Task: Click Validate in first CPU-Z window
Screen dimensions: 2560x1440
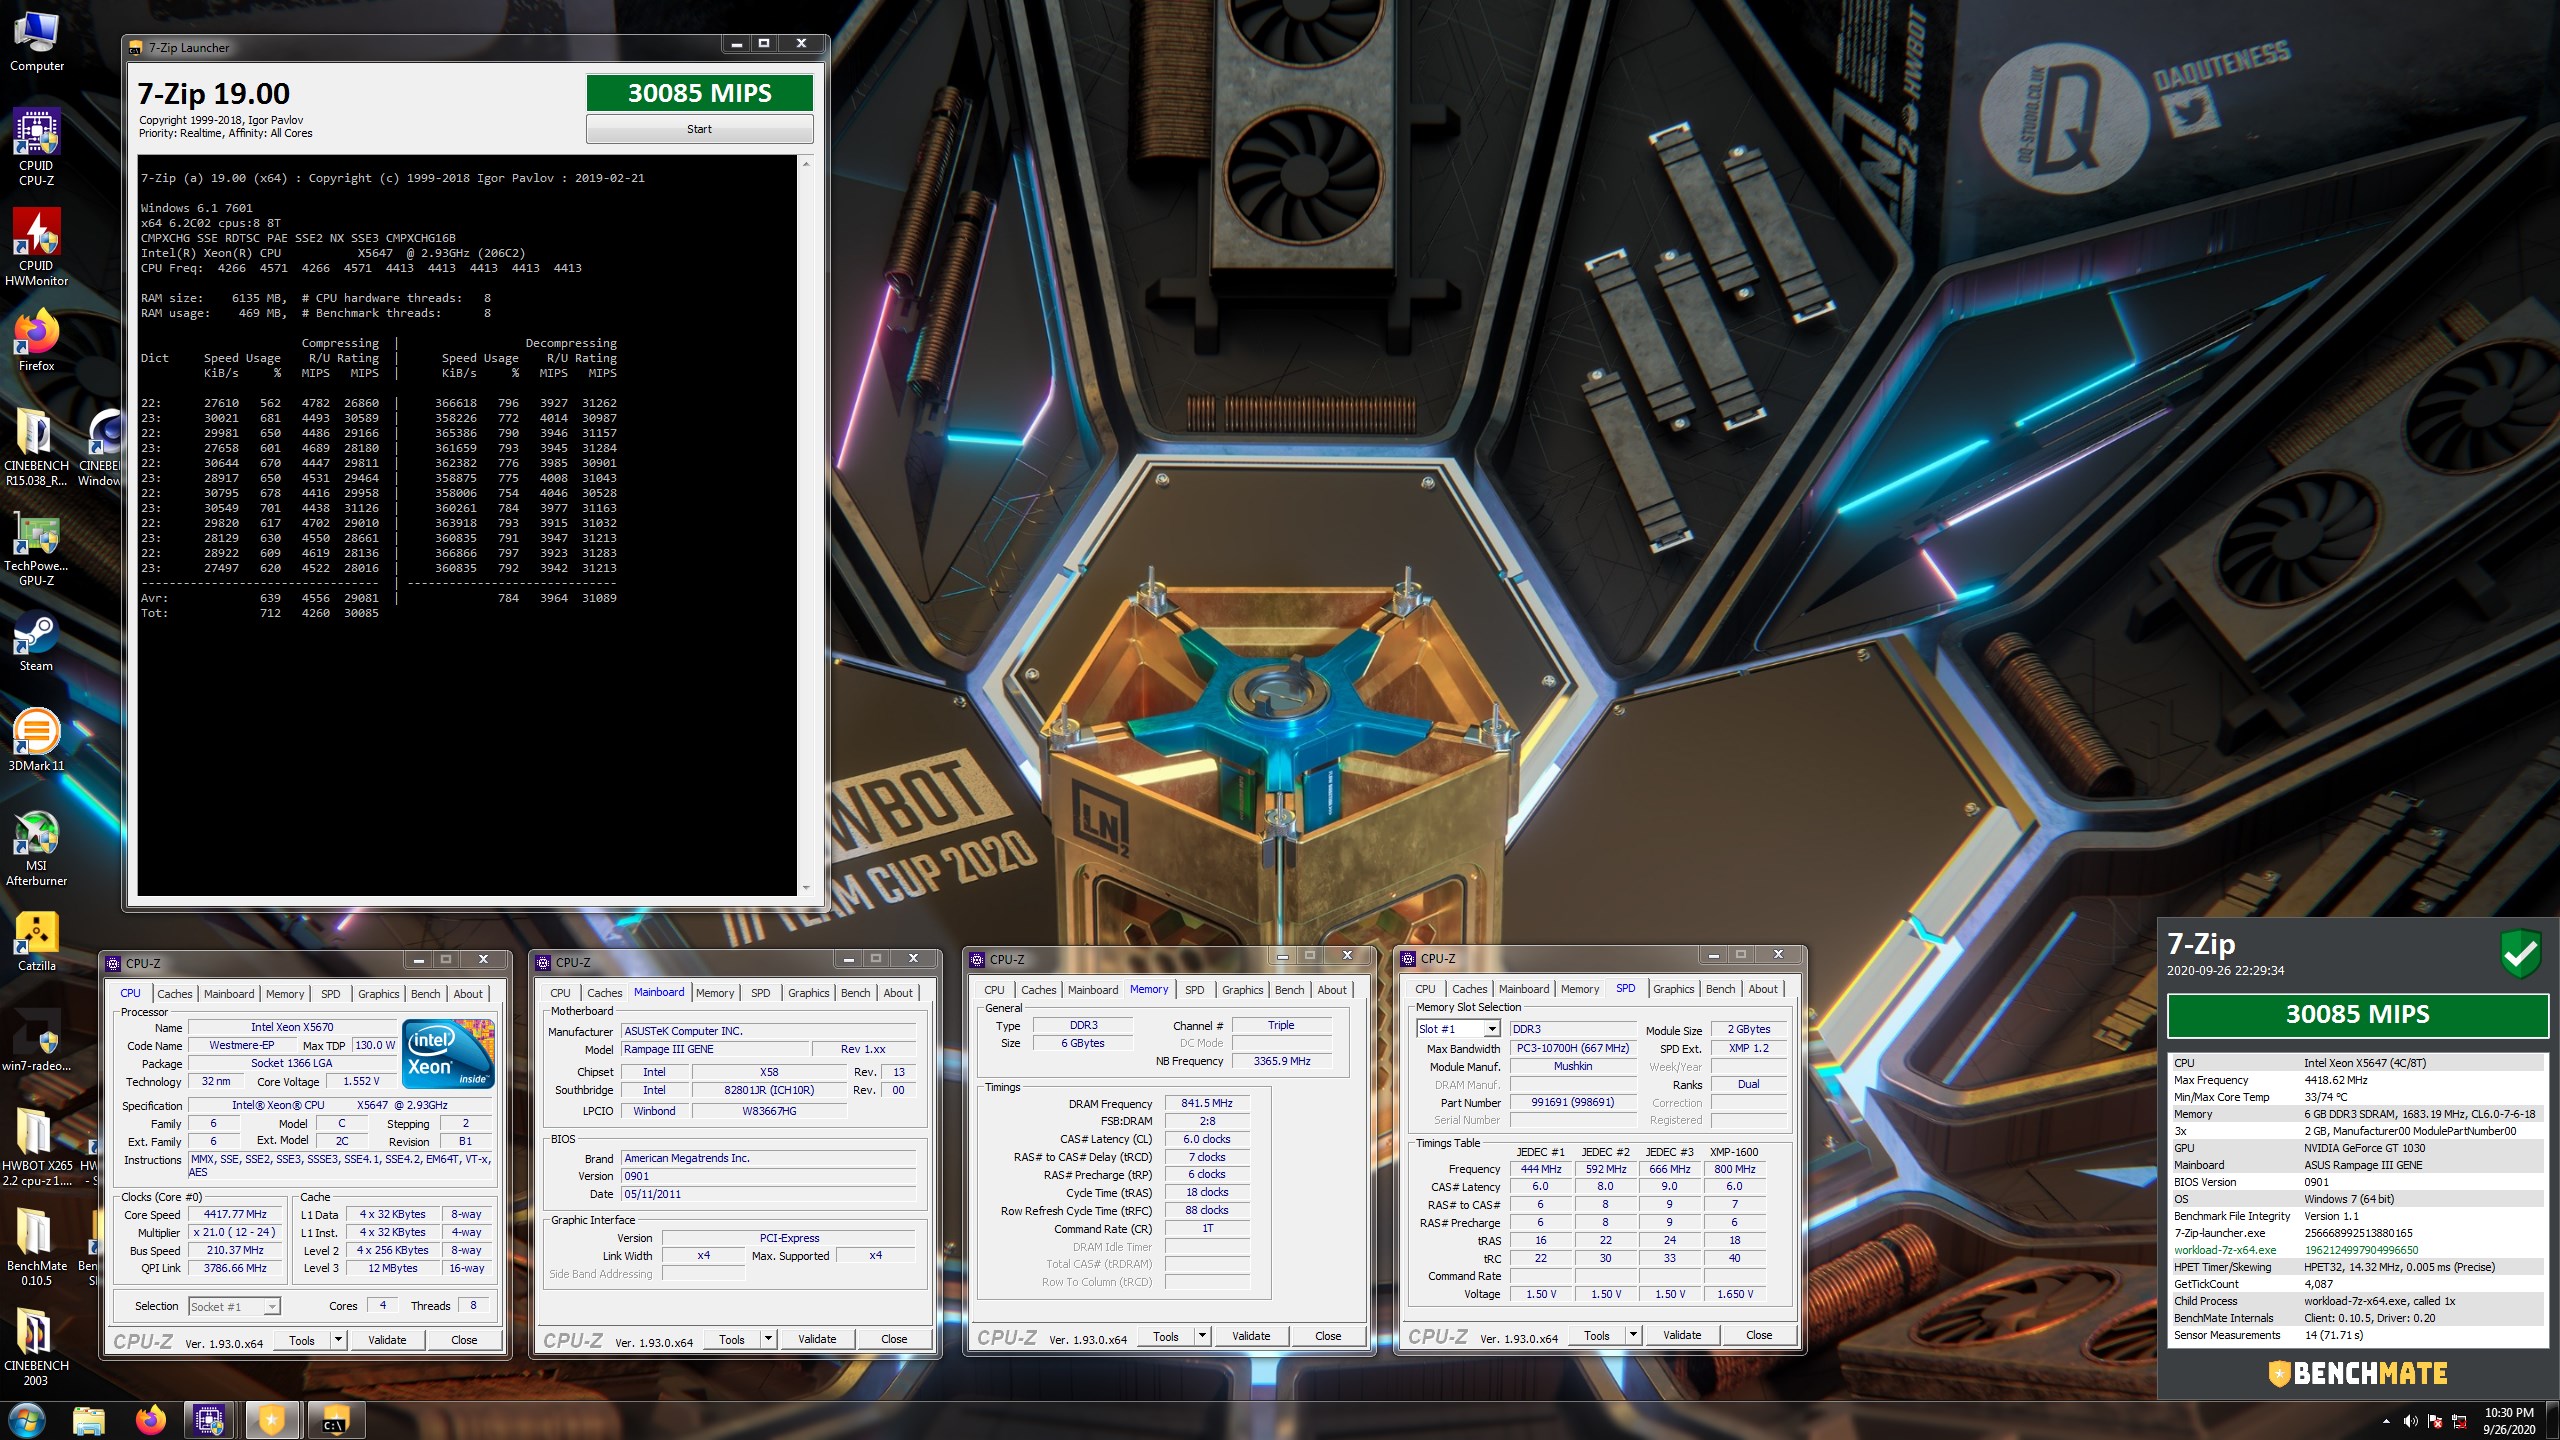Action: pos(387,1340)
